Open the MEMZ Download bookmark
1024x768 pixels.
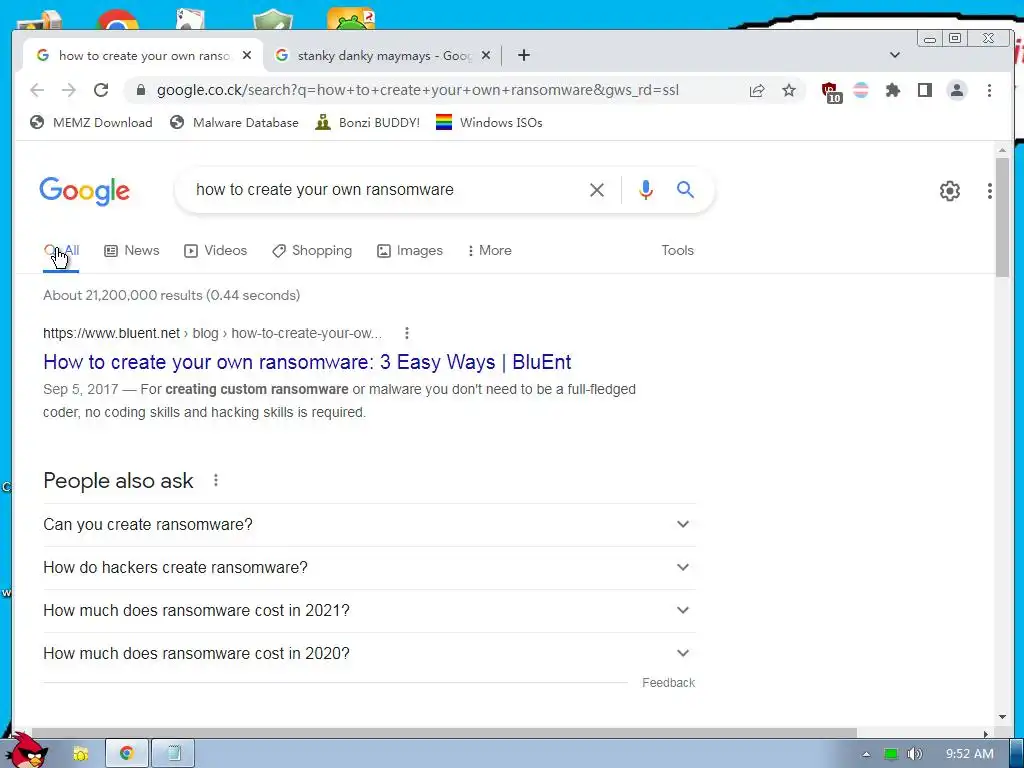tap(91, 123)
